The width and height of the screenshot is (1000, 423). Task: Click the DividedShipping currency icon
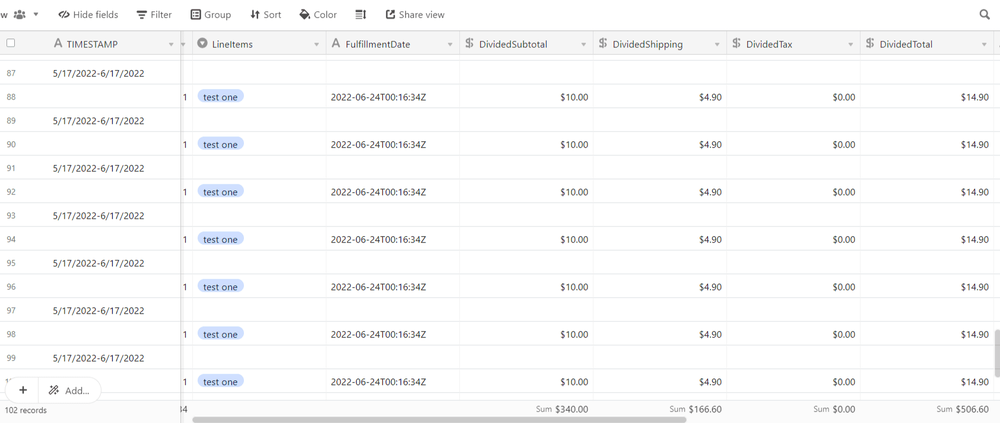click(x=603, y=43)
